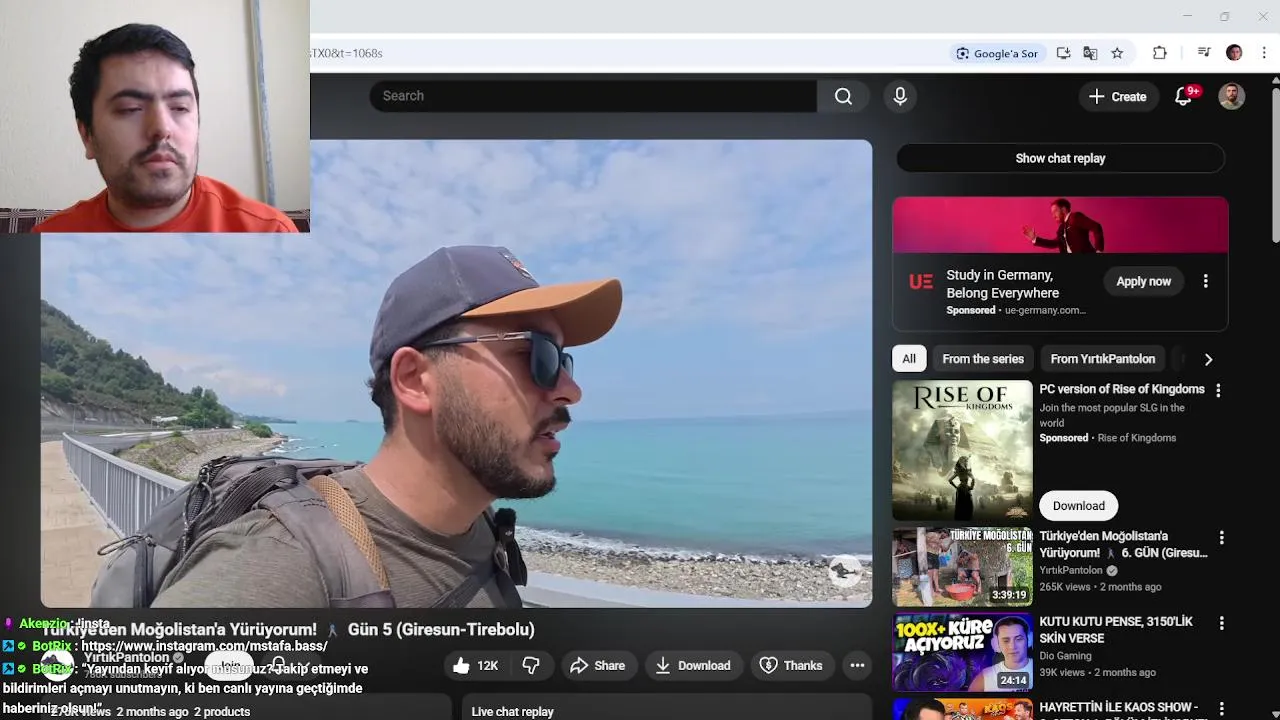
Task: Click the YırtıkPantolon channel name under 6. GÜN
Action: coord(1071,570)
